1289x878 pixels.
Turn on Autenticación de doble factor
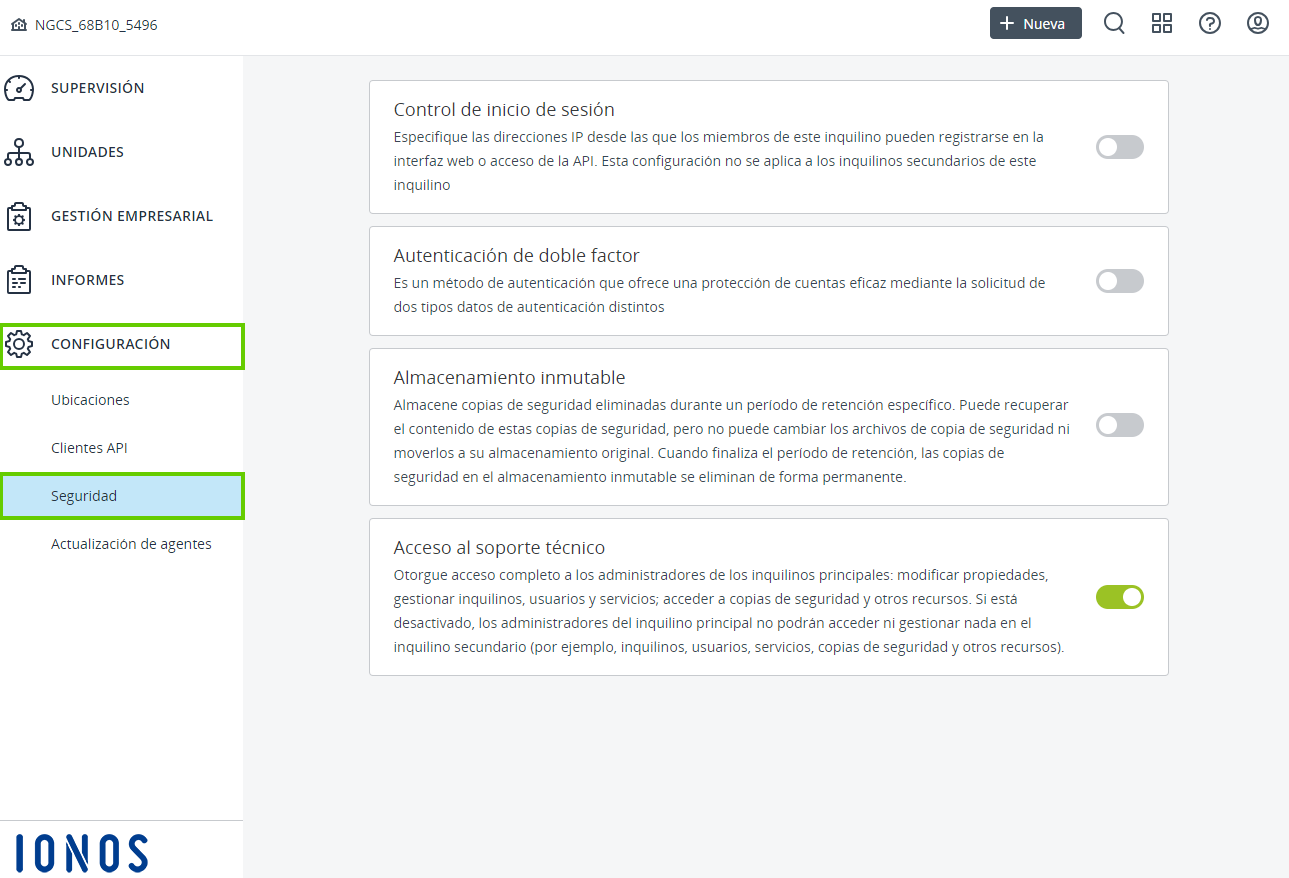[x=1119, y=281]
